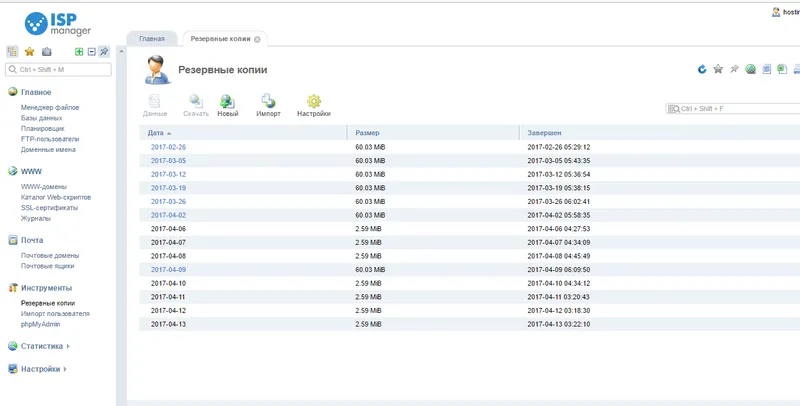Show the menu tree view icon
The width and height of the screenshot is (800, 406).
(x=12, y=52)
